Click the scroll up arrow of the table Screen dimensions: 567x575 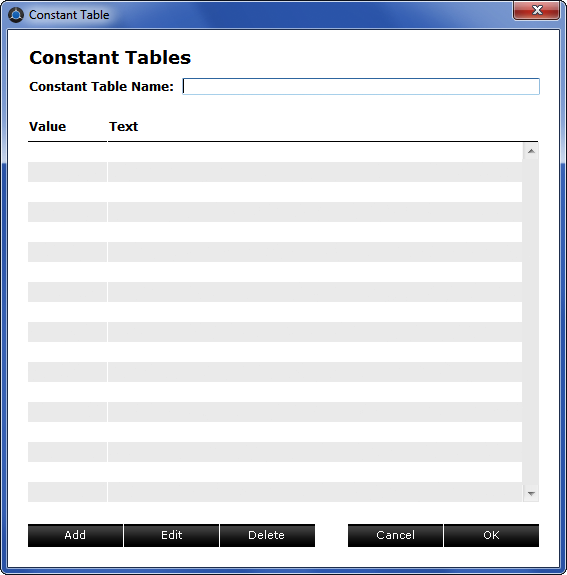click(x=531, y=151)
